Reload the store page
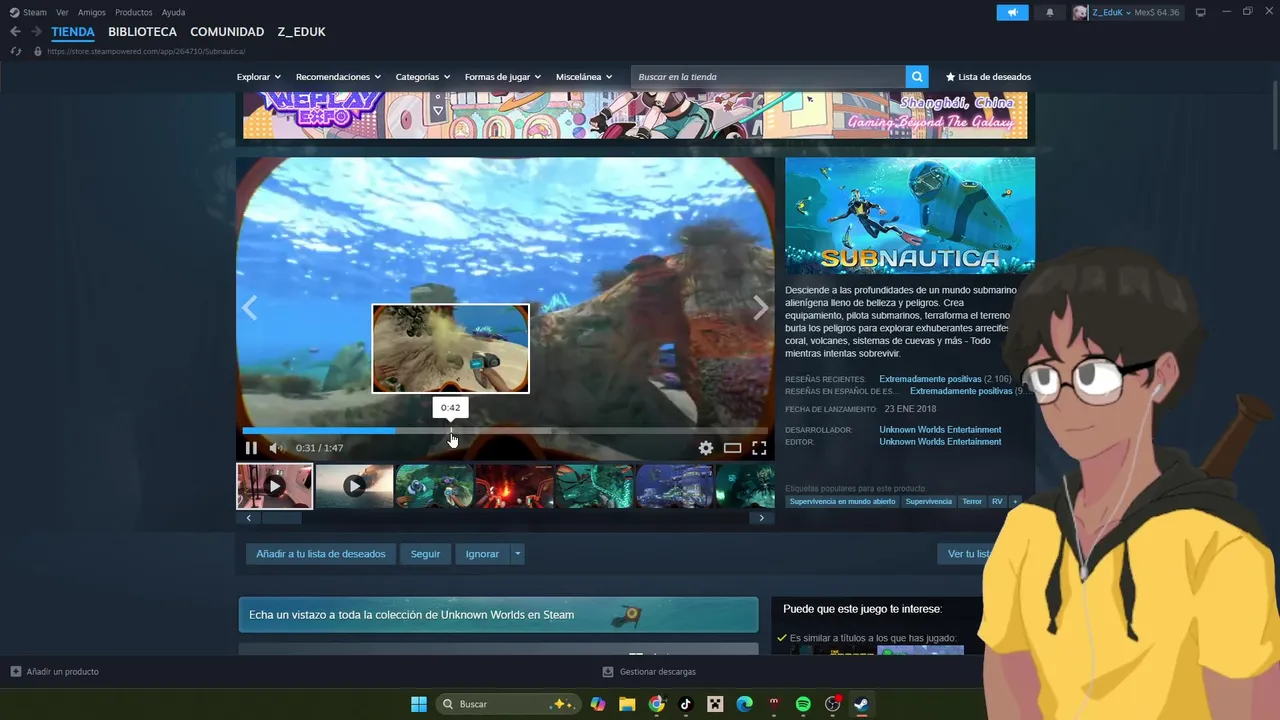The width and height of the screenshot is (1280, 720). (x=16, y=51)
